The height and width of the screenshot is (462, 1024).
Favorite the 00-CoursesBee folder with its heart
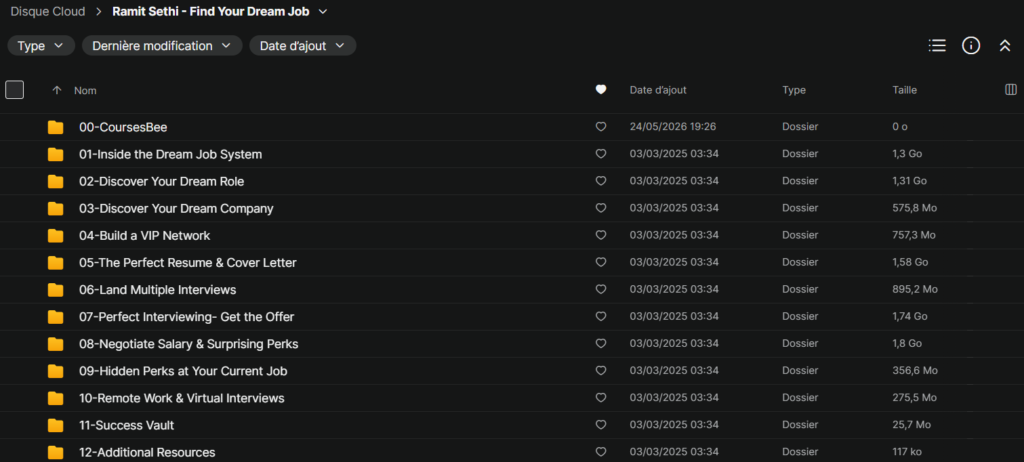coord(601,127)
